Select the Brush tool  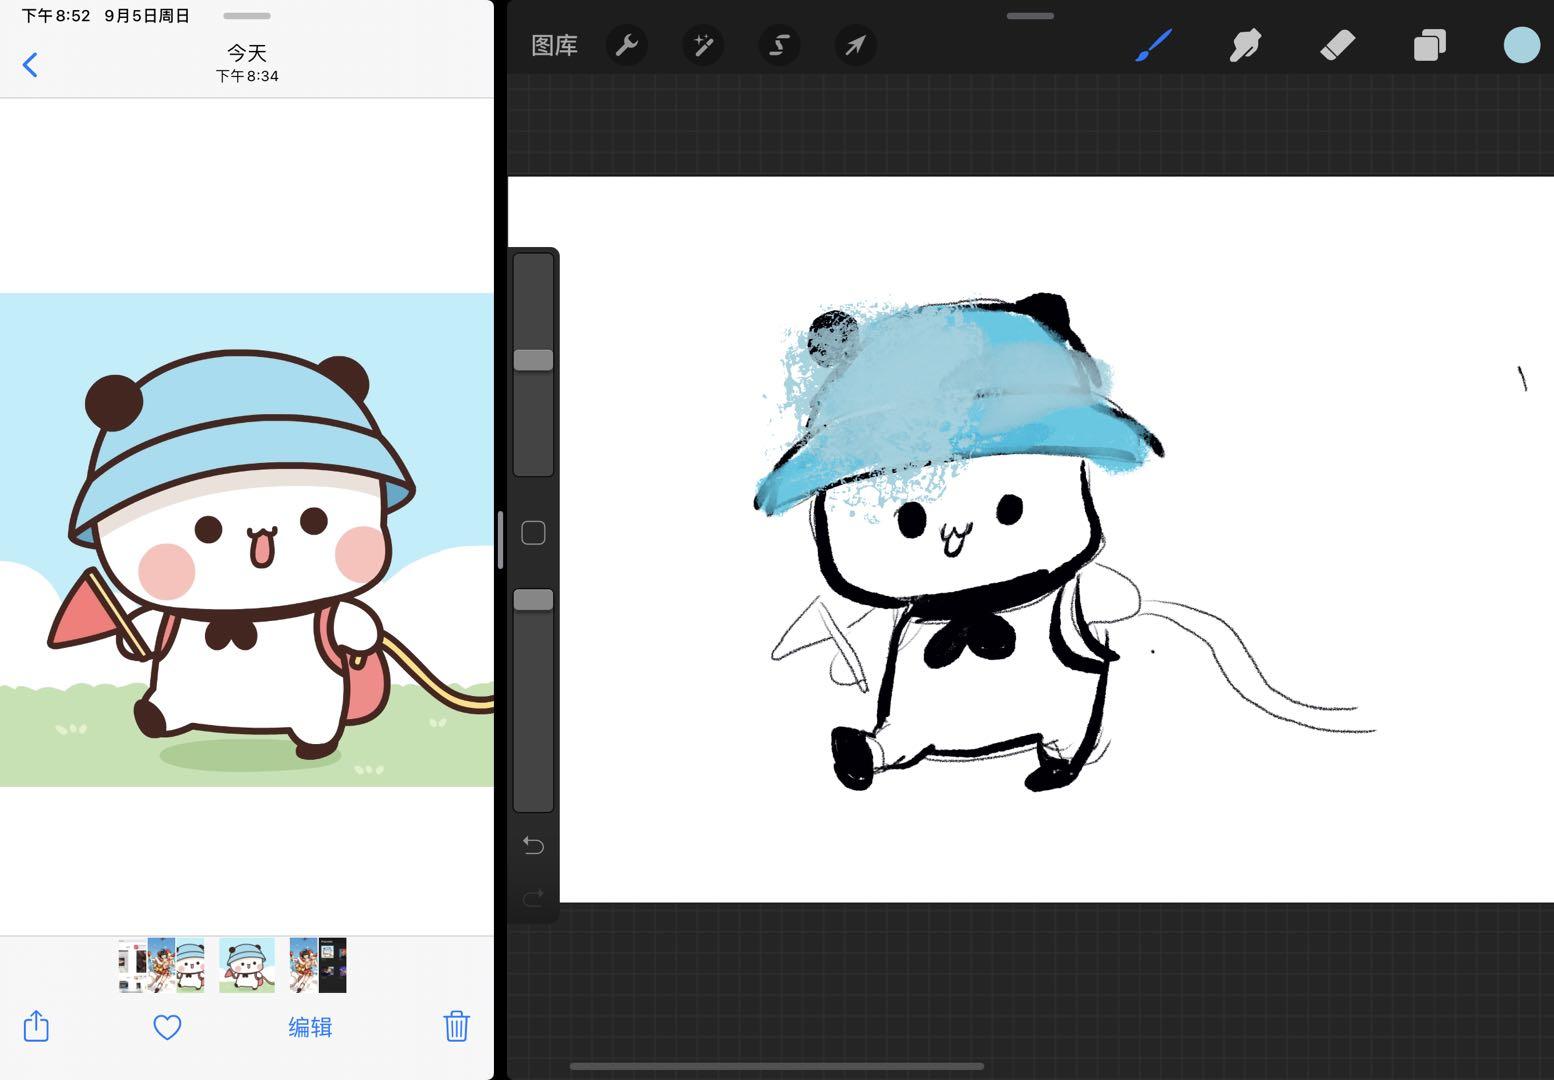1153,46
